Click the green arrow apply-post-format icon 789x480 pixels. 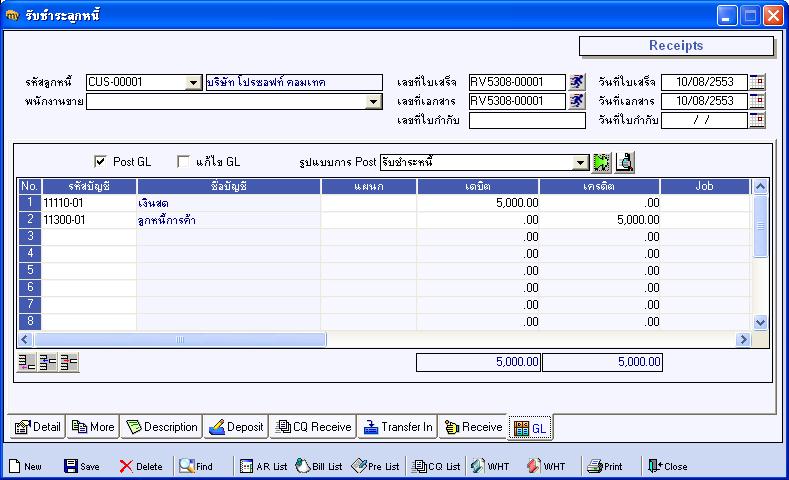(602, 163)
